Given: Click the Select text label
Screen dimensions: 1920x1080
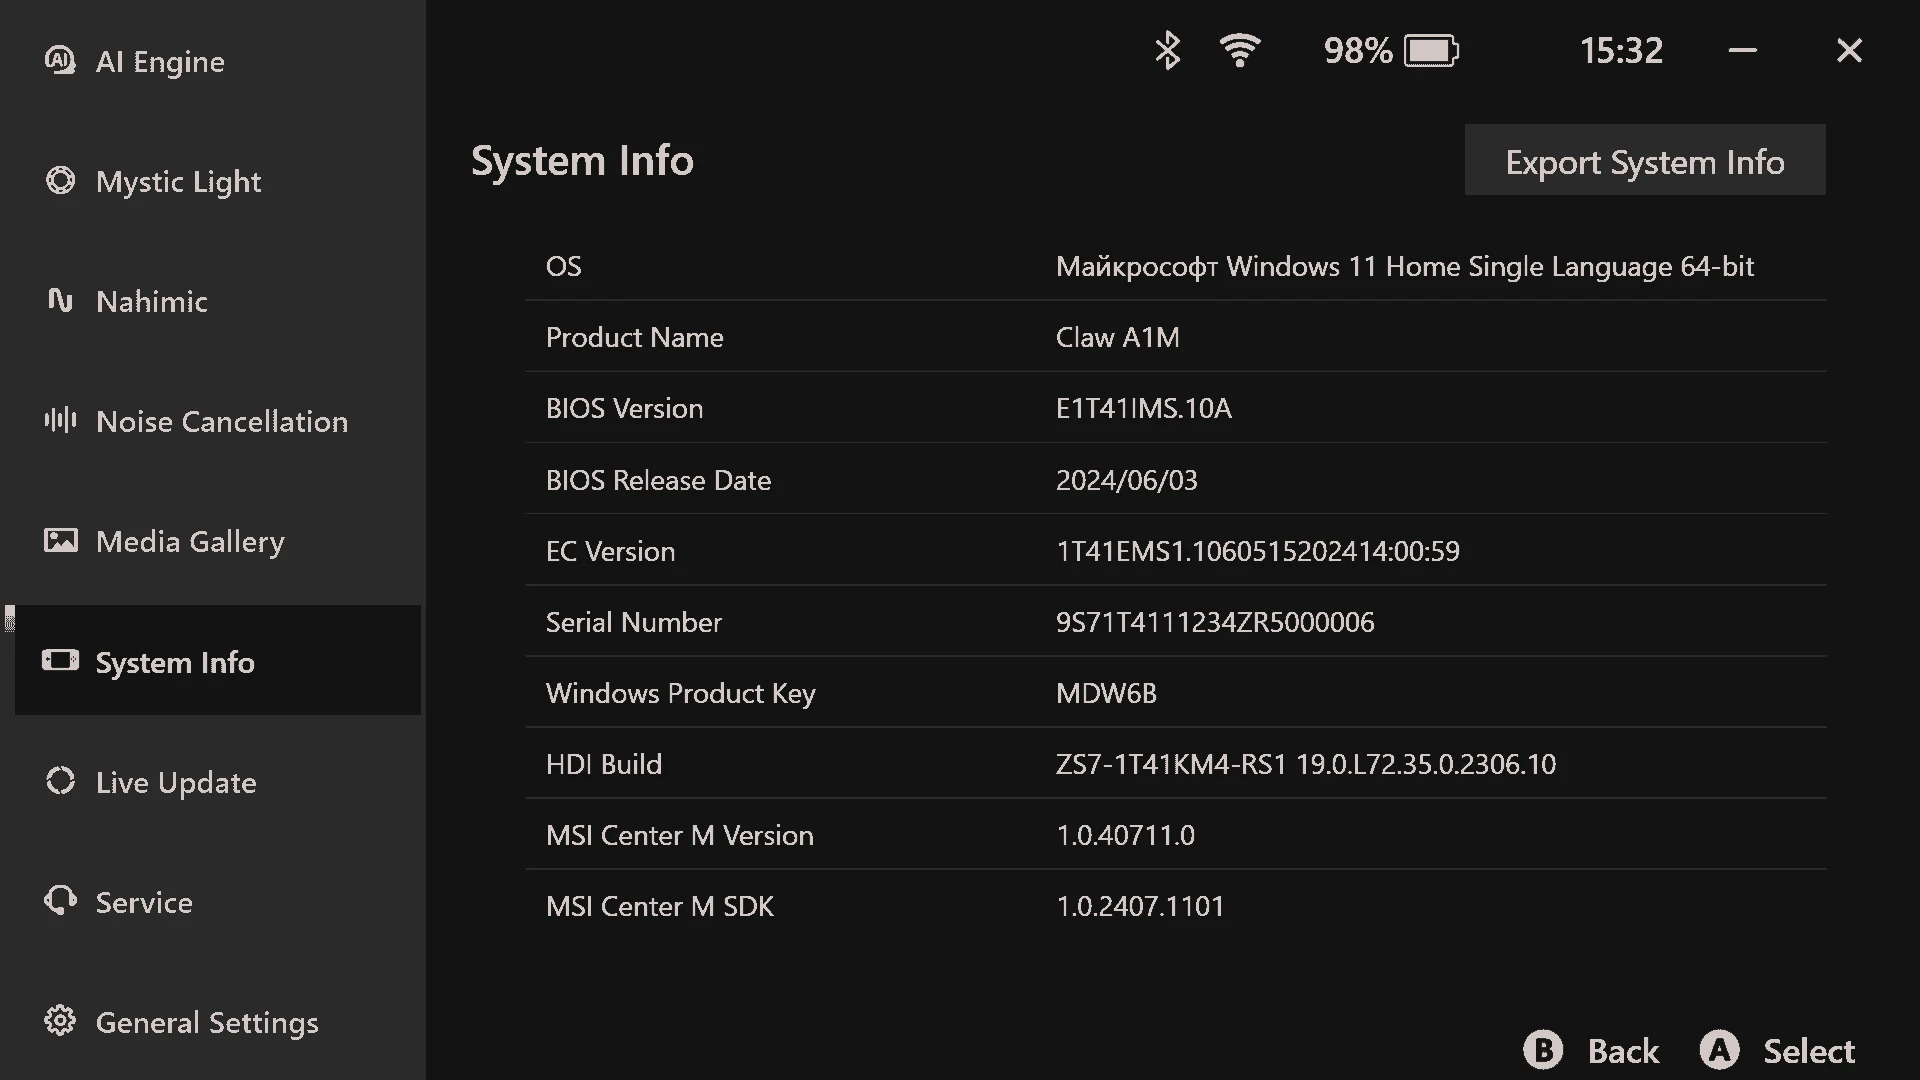Looking at the screenshot, I should pos(1809,1051).
